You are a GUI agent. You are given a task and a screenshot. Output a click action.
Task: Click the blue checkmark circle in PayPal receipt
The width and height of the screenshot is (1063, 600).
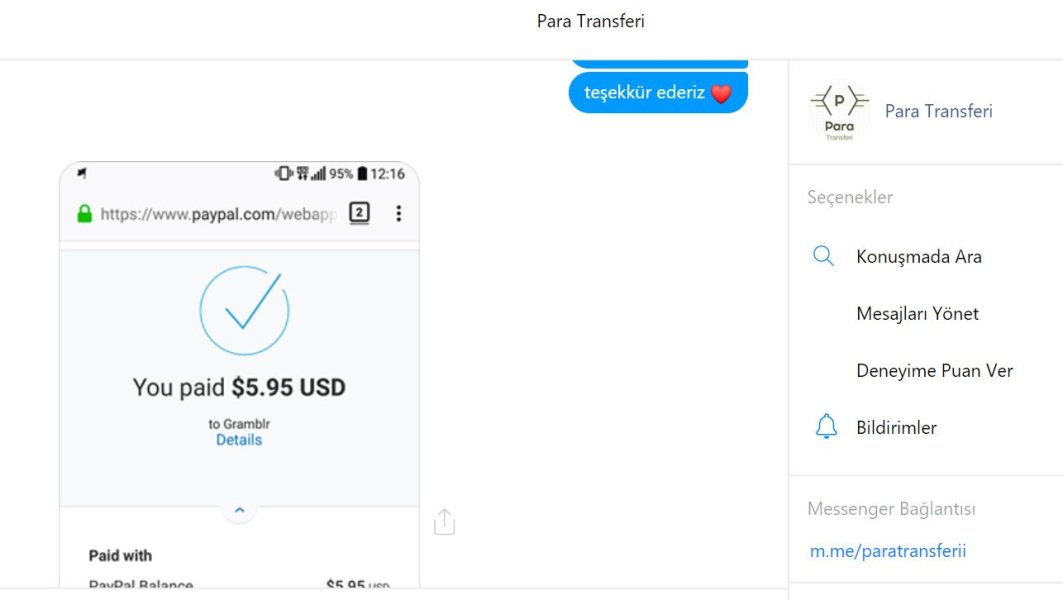pyautogui.click(x=244, y=310)
